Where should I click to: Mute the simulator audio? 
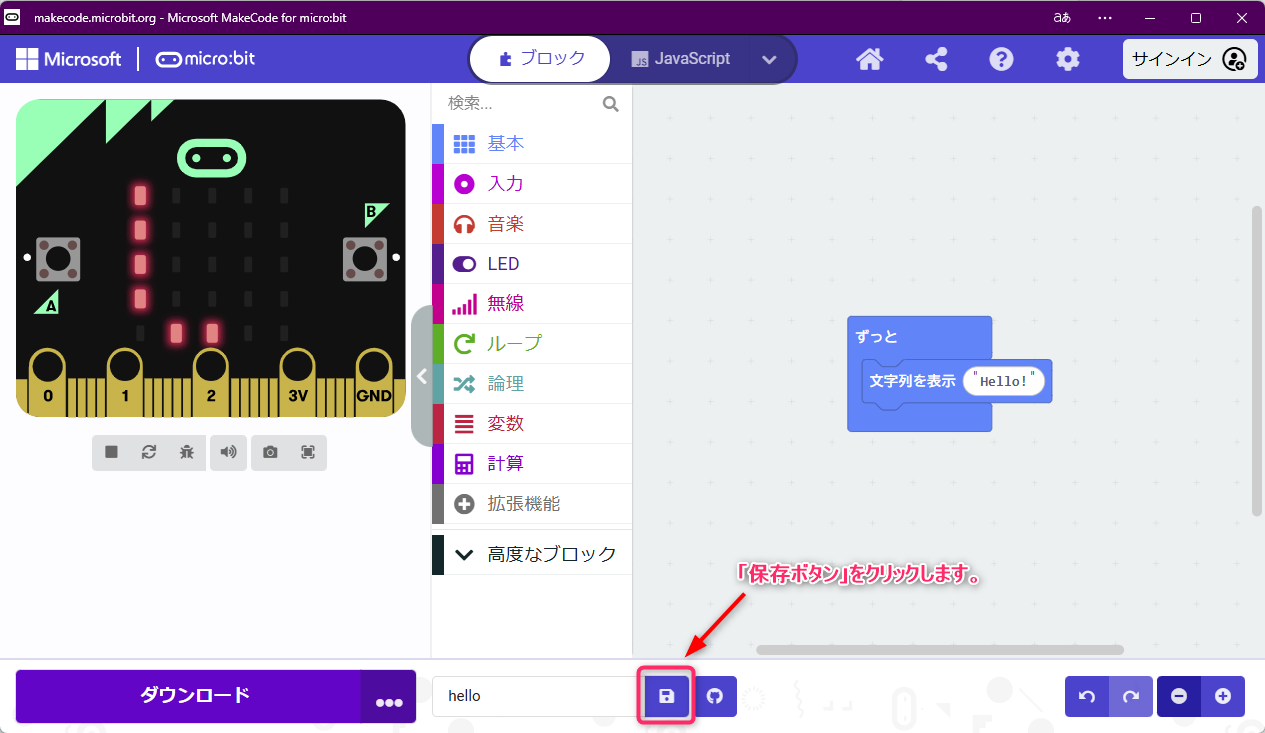click(229, 452)
